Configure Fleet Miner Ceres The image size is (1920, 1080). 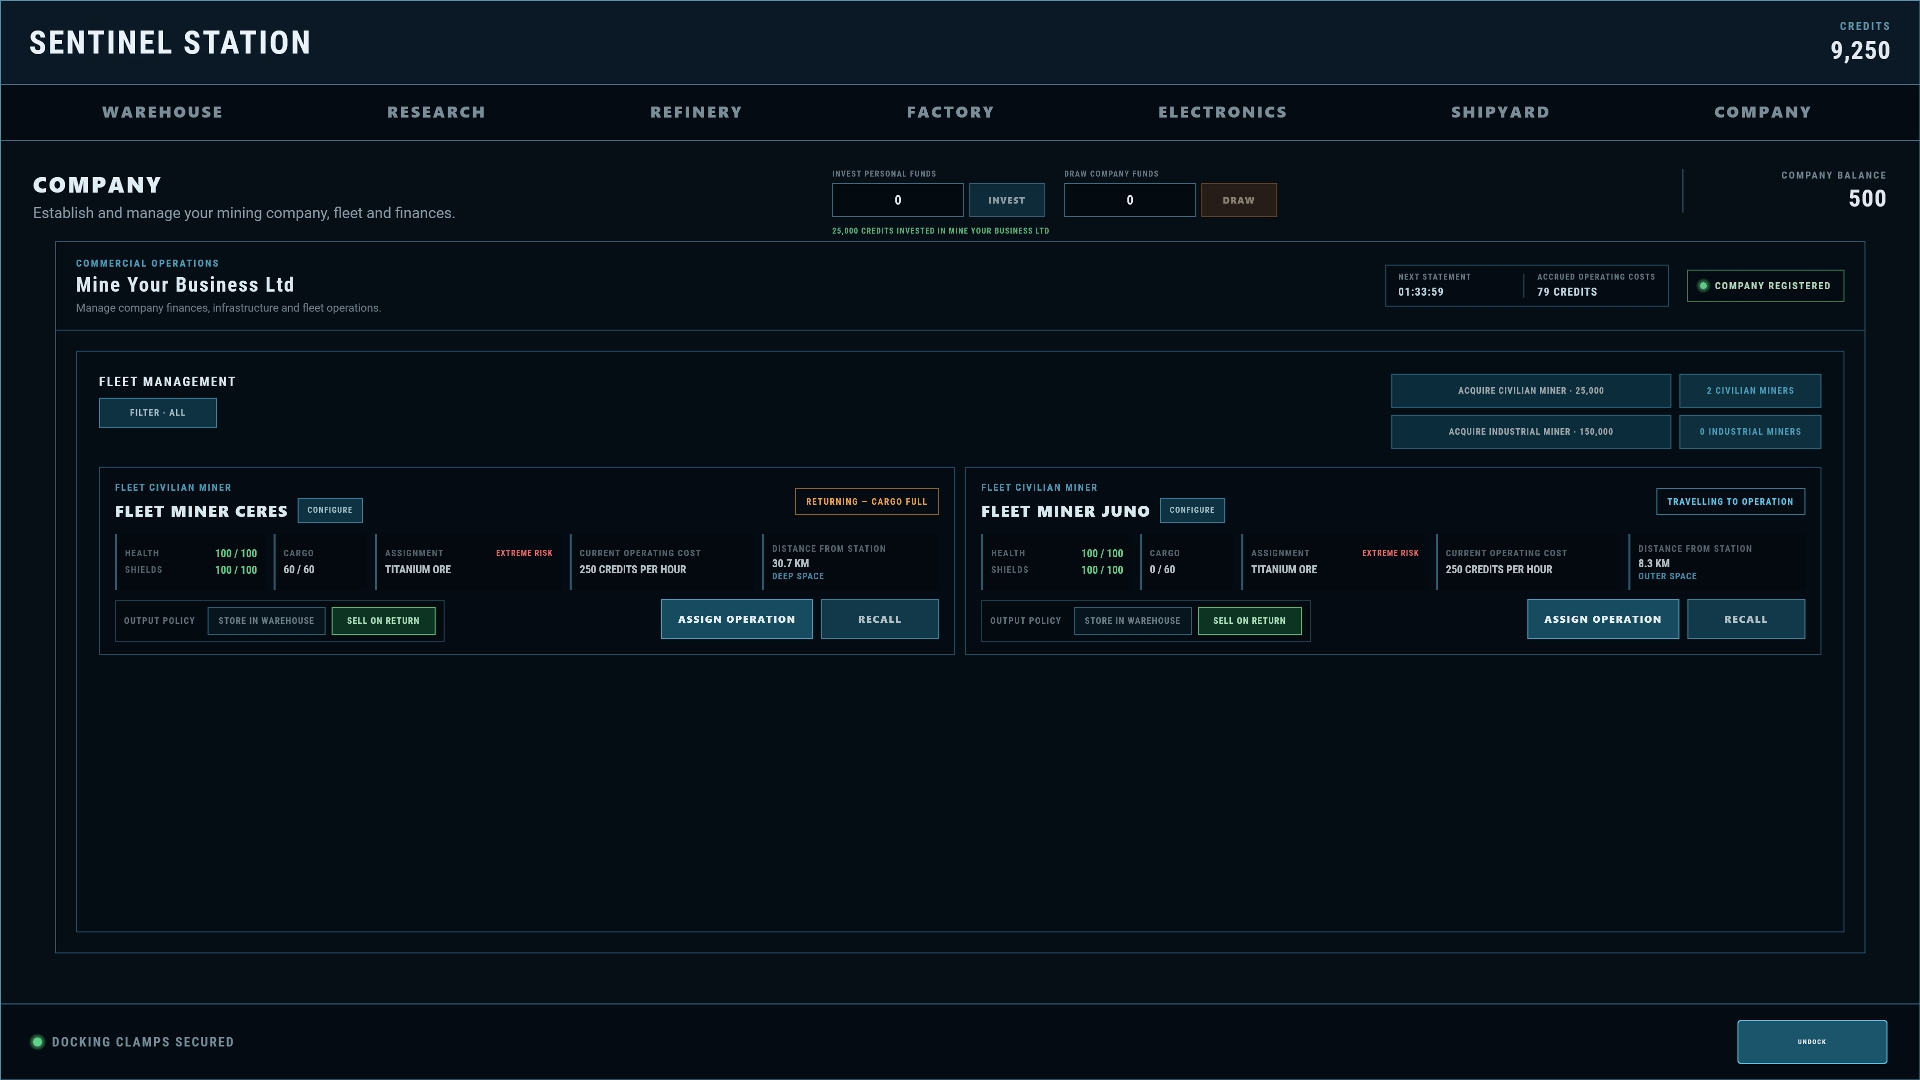coord(330,510)
